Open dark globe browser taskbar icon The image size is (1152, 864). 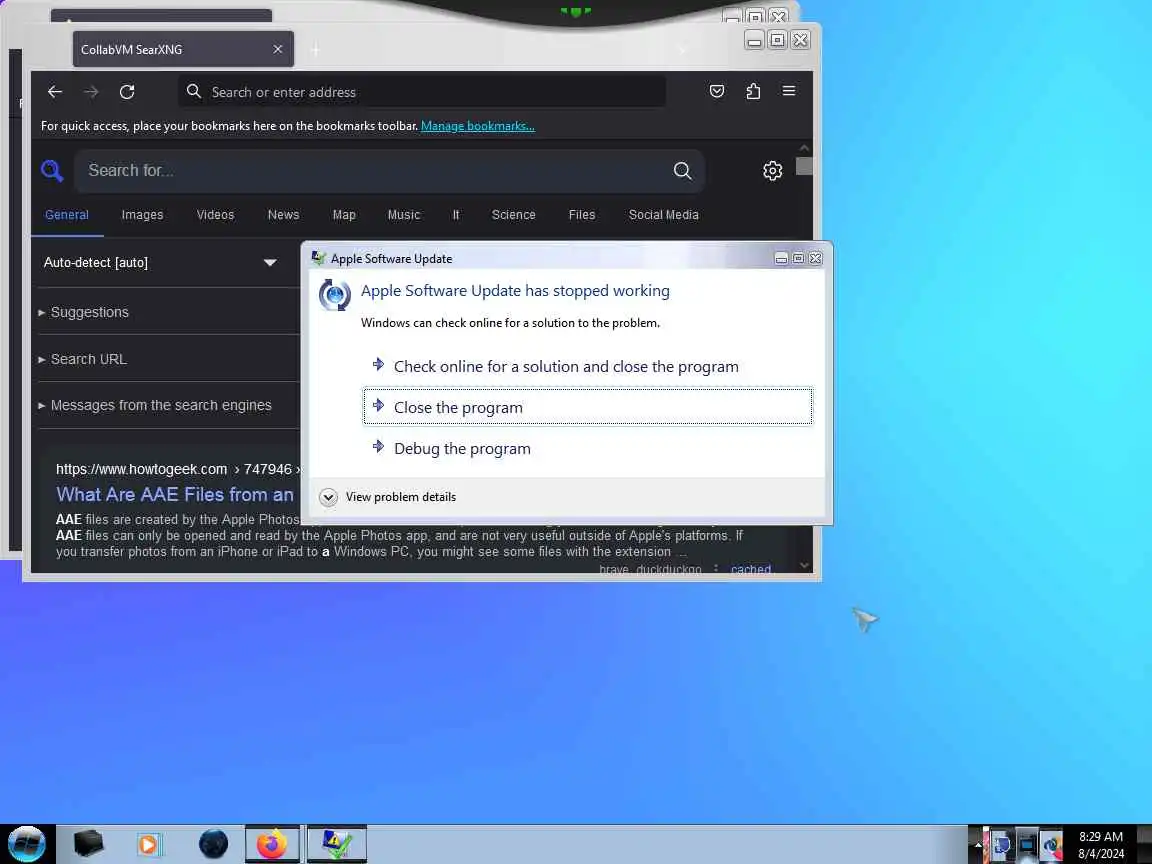pos(213,844)
